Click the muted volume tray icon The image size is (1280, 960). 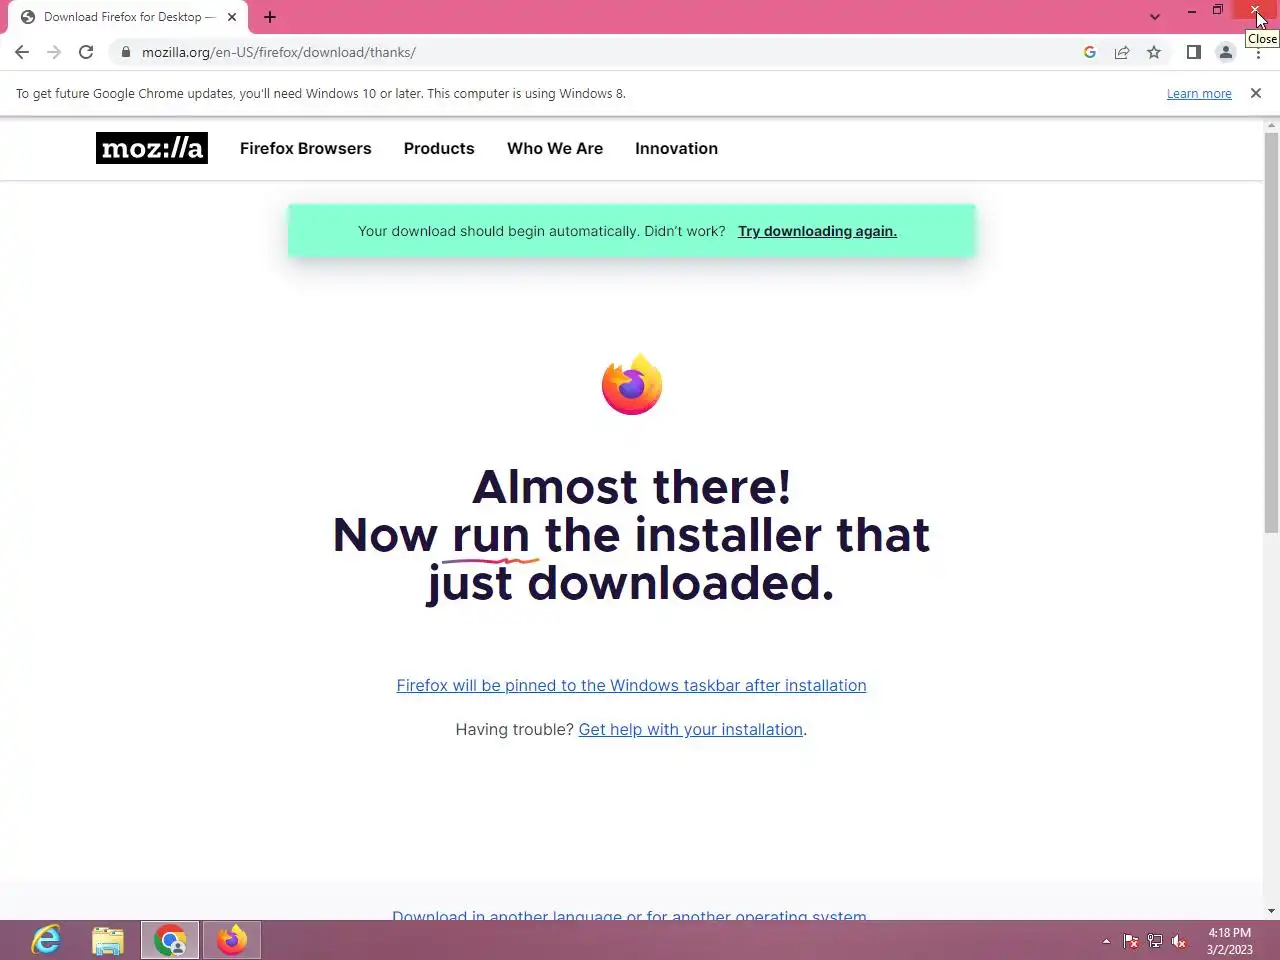coord(1179,941)
